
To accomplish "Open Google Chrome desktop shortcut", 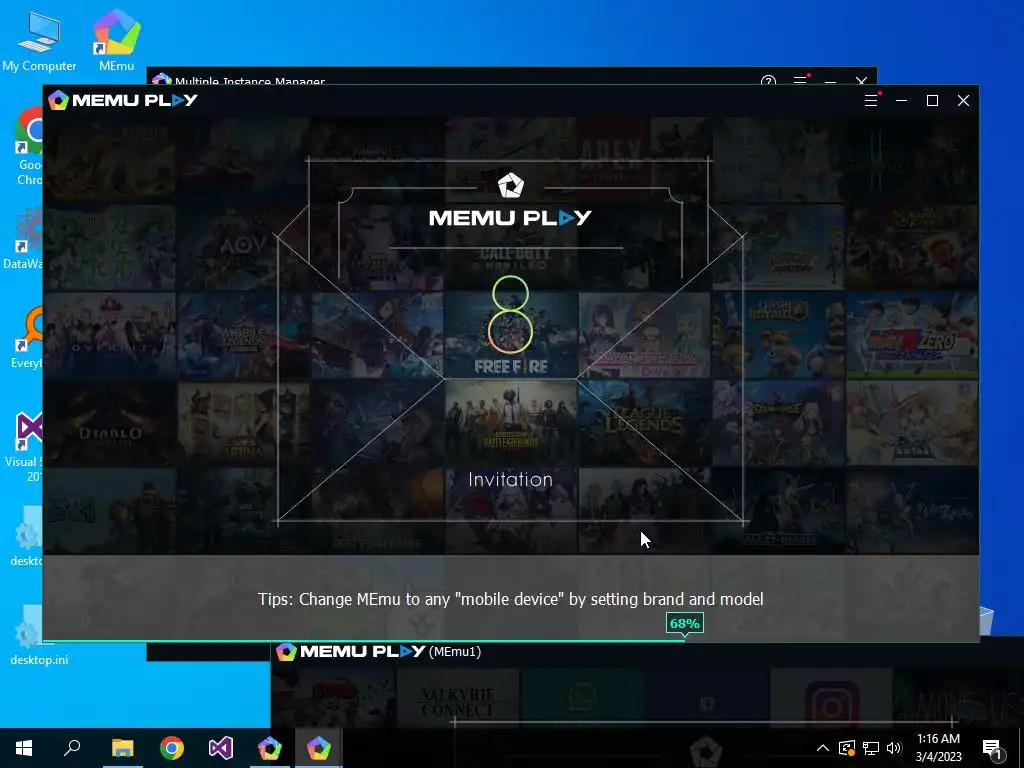I will tap(30, 147).
